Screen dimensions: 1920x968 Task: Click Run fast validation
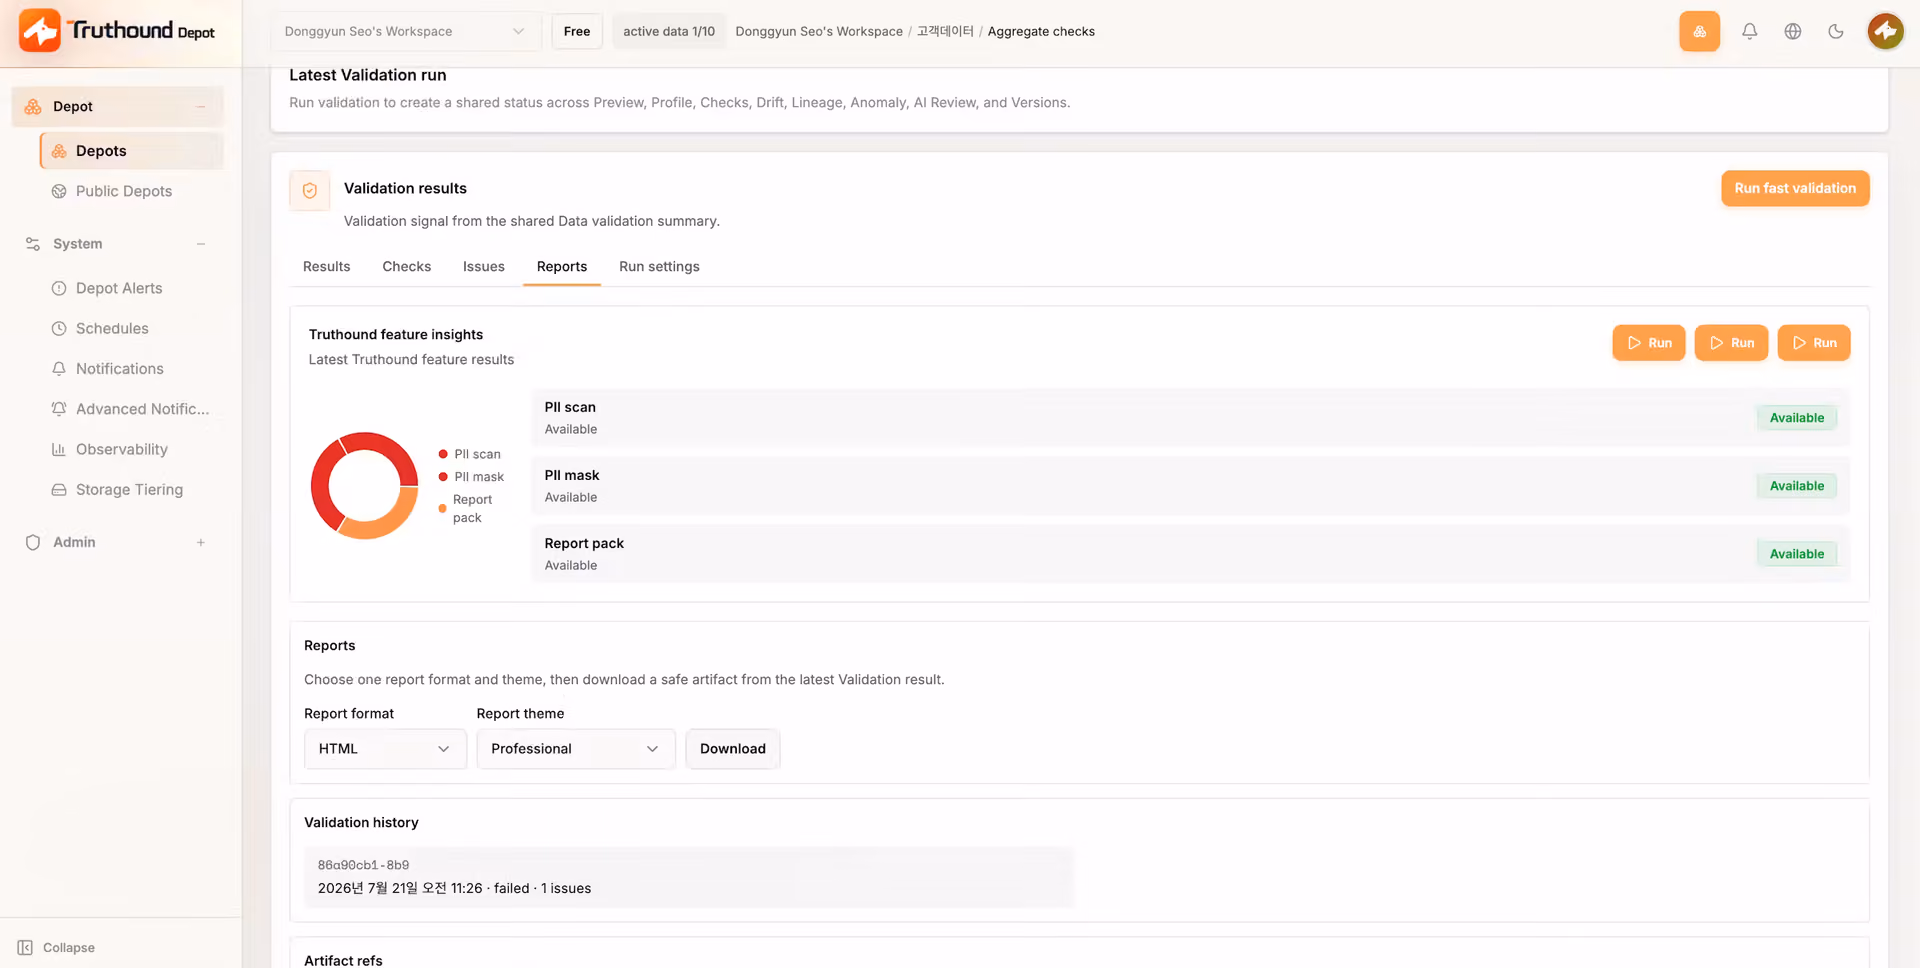(1795, 188)
